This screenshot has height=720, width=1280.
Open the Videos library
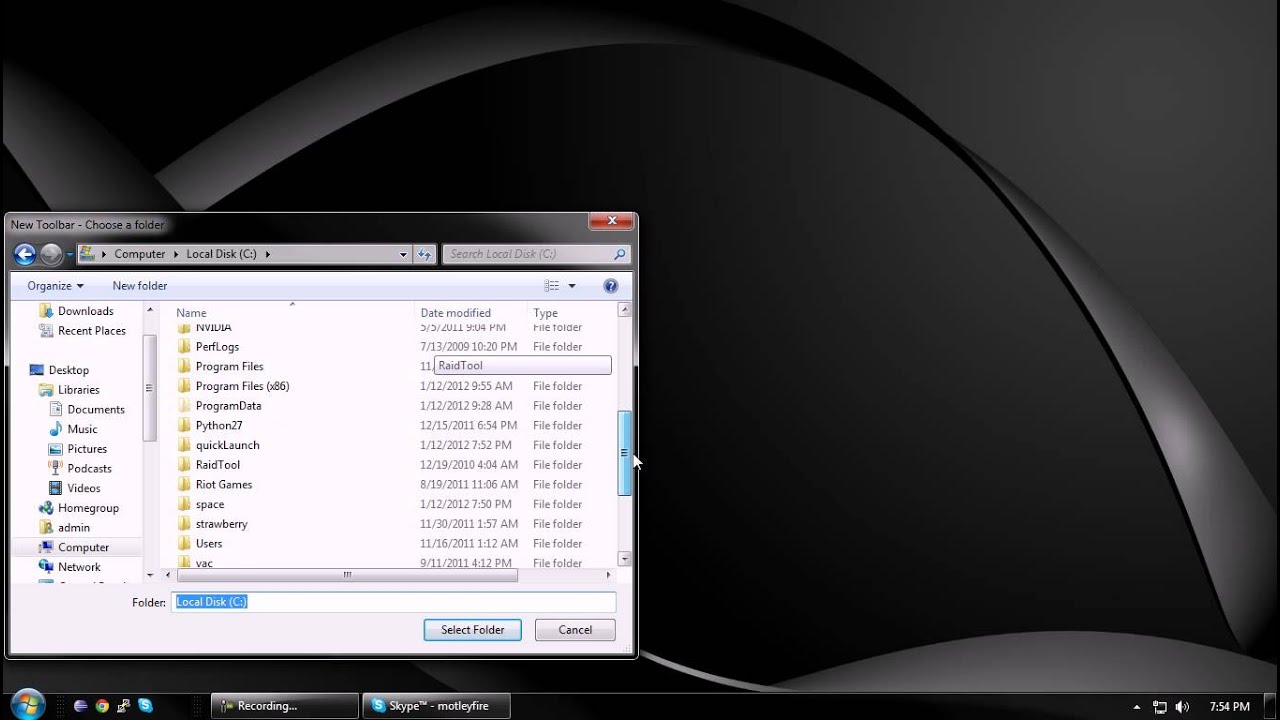click(x=75, y=489)
